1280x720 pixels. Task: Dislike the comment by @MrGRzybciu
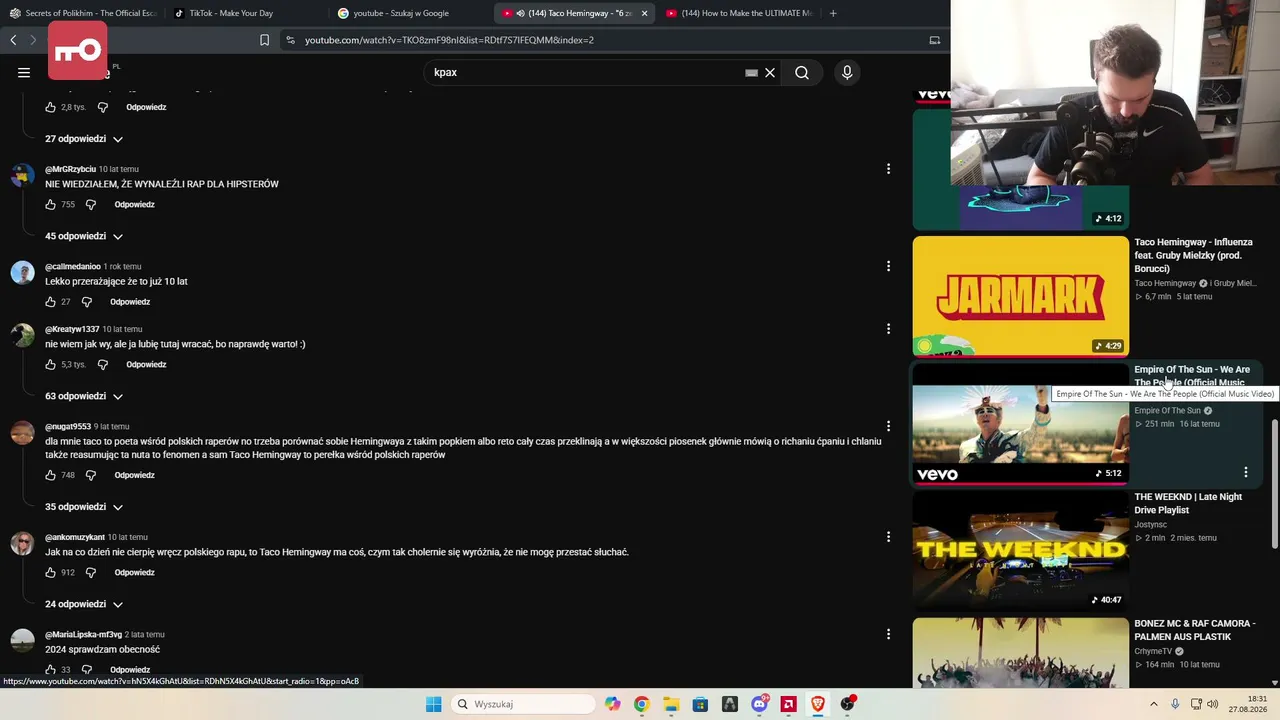coord(90,204)
